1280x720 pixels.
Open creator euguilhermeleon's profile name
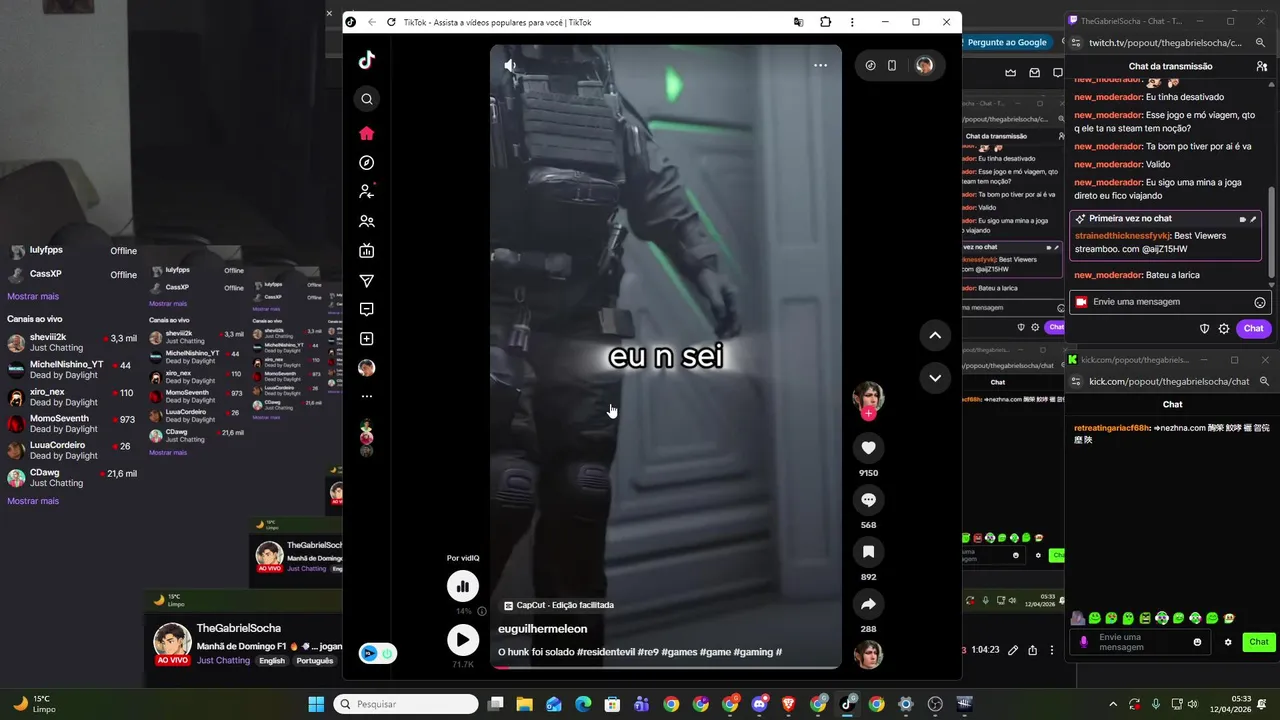tap(543, 629)
